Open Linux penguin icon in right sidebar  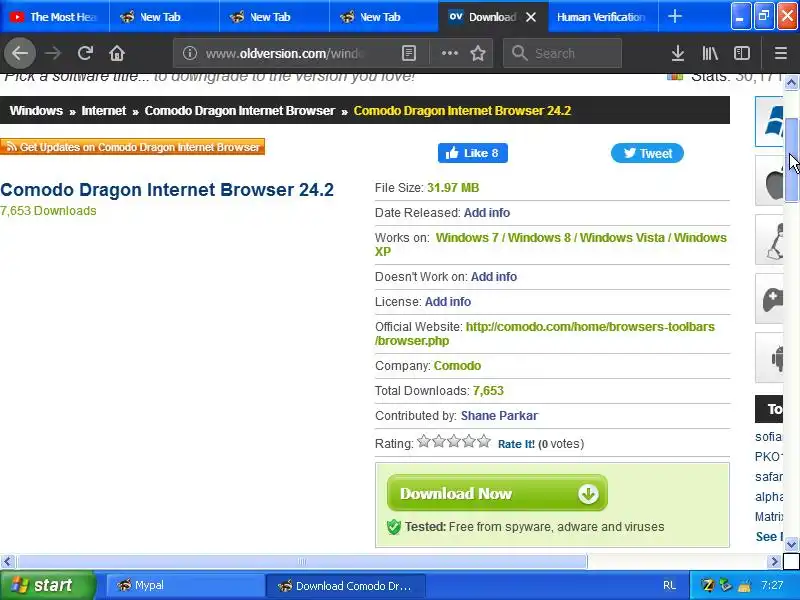coord(769,240)
